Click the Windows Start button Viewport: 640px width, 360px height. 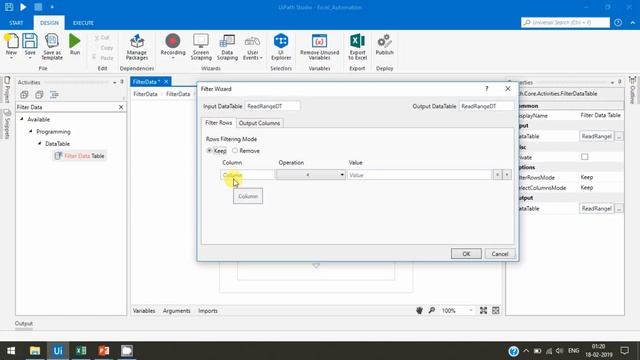click(x=11, y=351)
